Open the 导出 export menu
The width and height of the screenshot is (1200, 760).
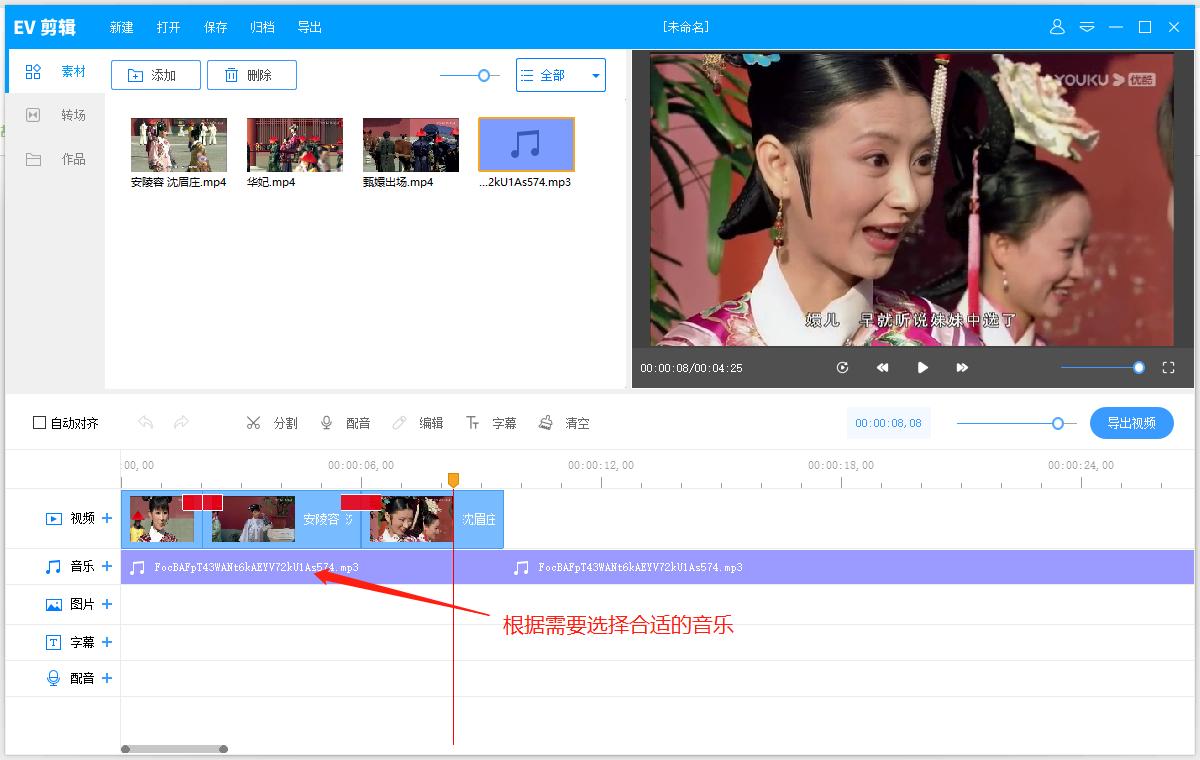[310, 27]
